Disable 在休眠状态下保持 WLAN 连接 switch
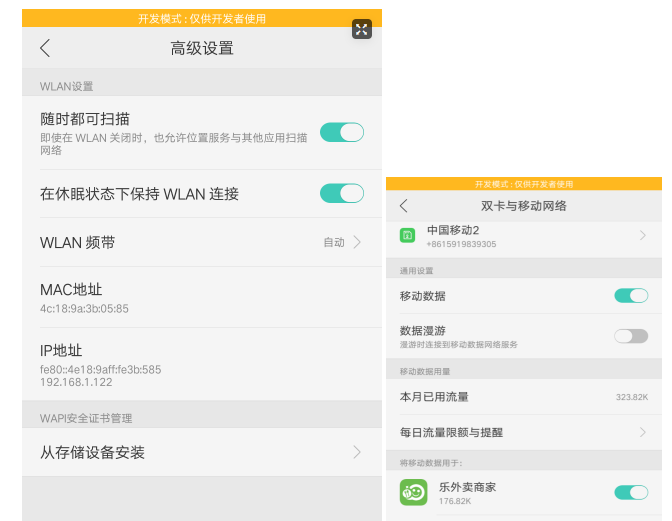 coord(341,193)
